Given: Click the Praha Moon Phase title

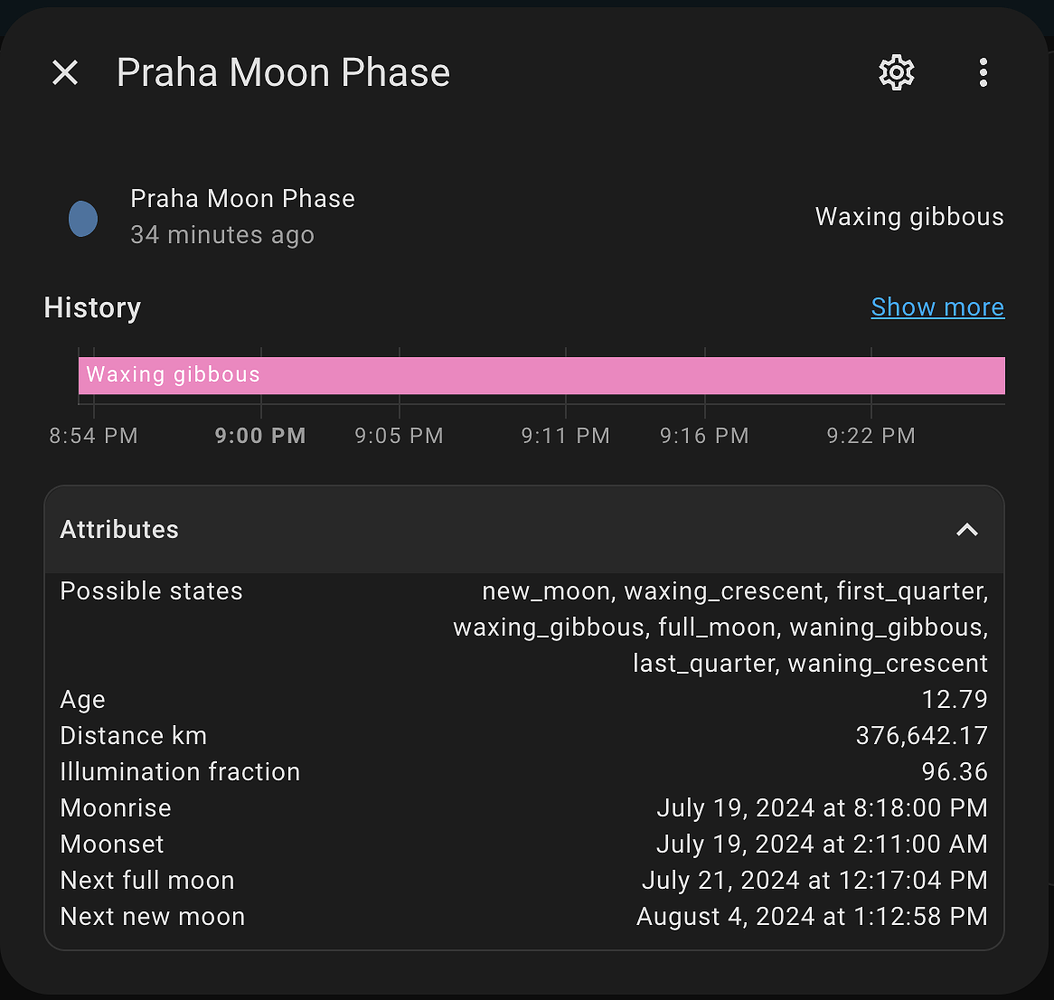Looking at the screenshot, I should [283, 72].
